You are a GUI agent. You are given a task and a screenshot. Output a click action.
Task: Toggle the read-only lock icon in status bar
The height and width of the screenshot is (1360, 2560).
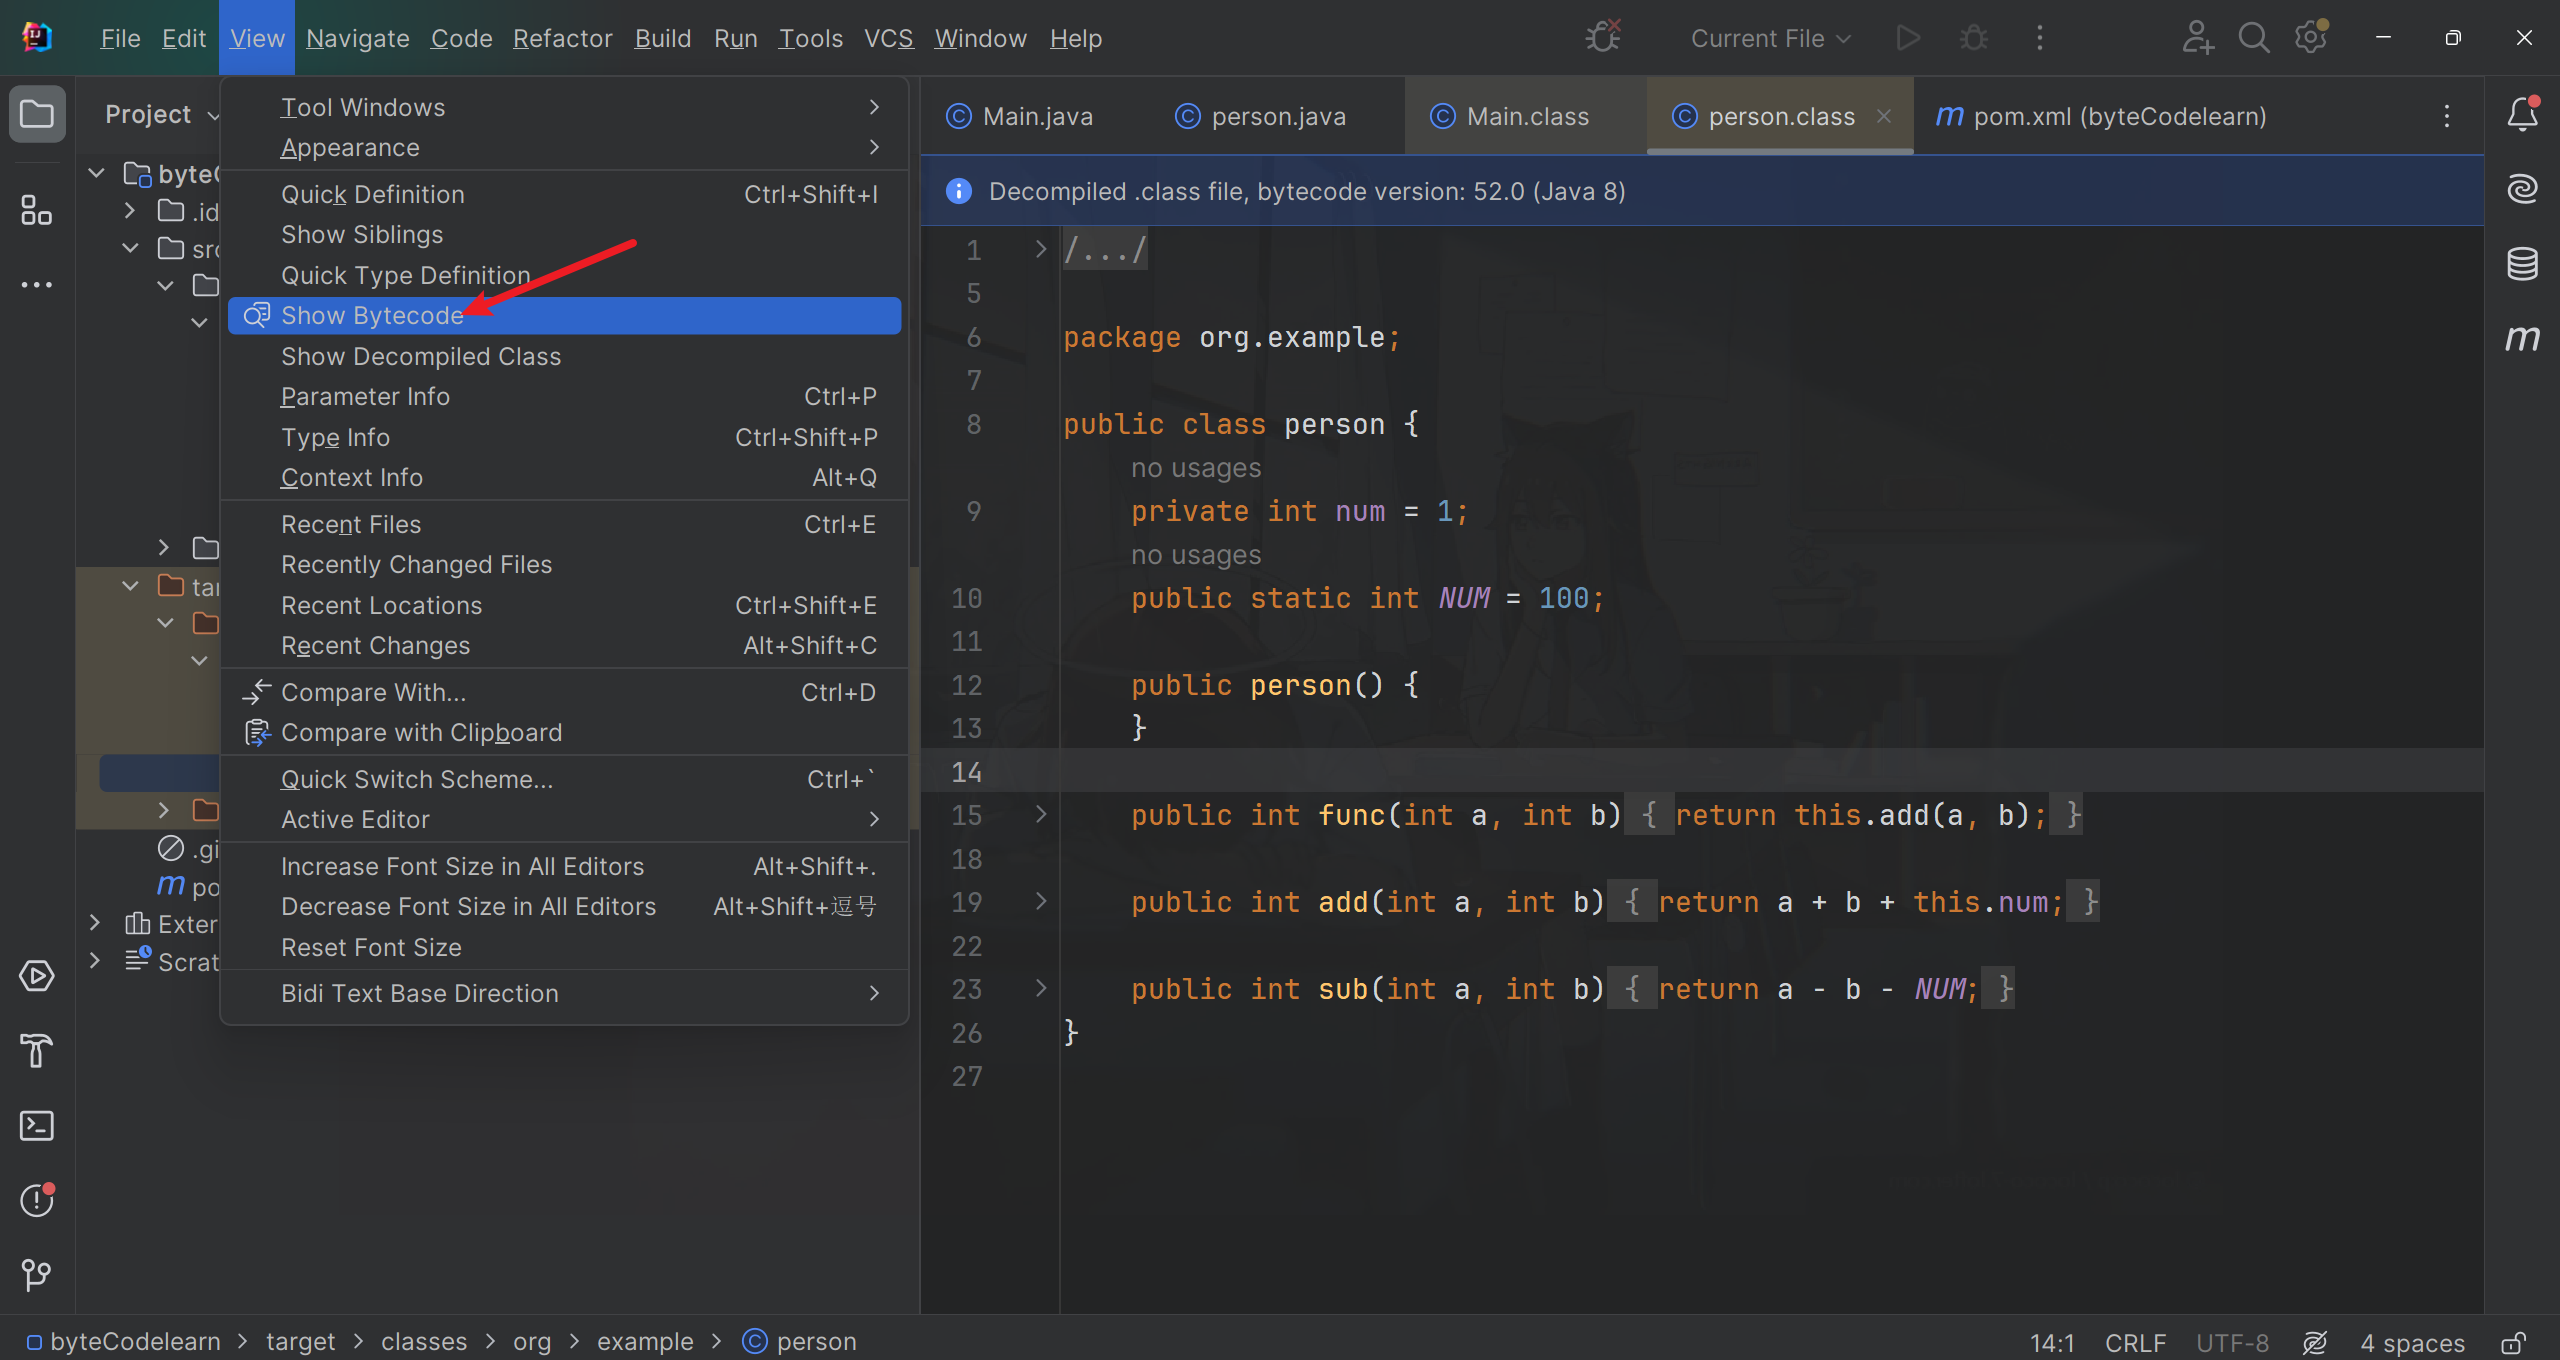click(2514, 1342)
